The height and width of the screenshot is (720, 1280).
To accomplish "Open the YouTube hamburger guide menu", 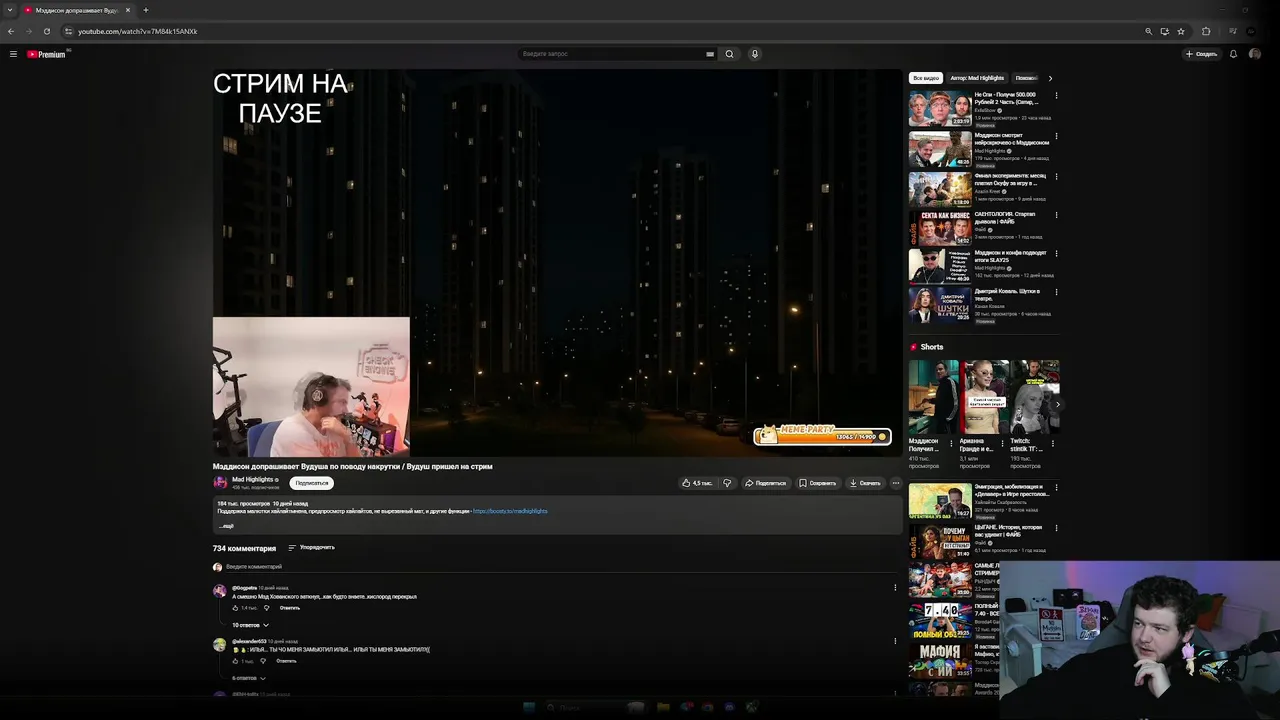I will 13,54.
